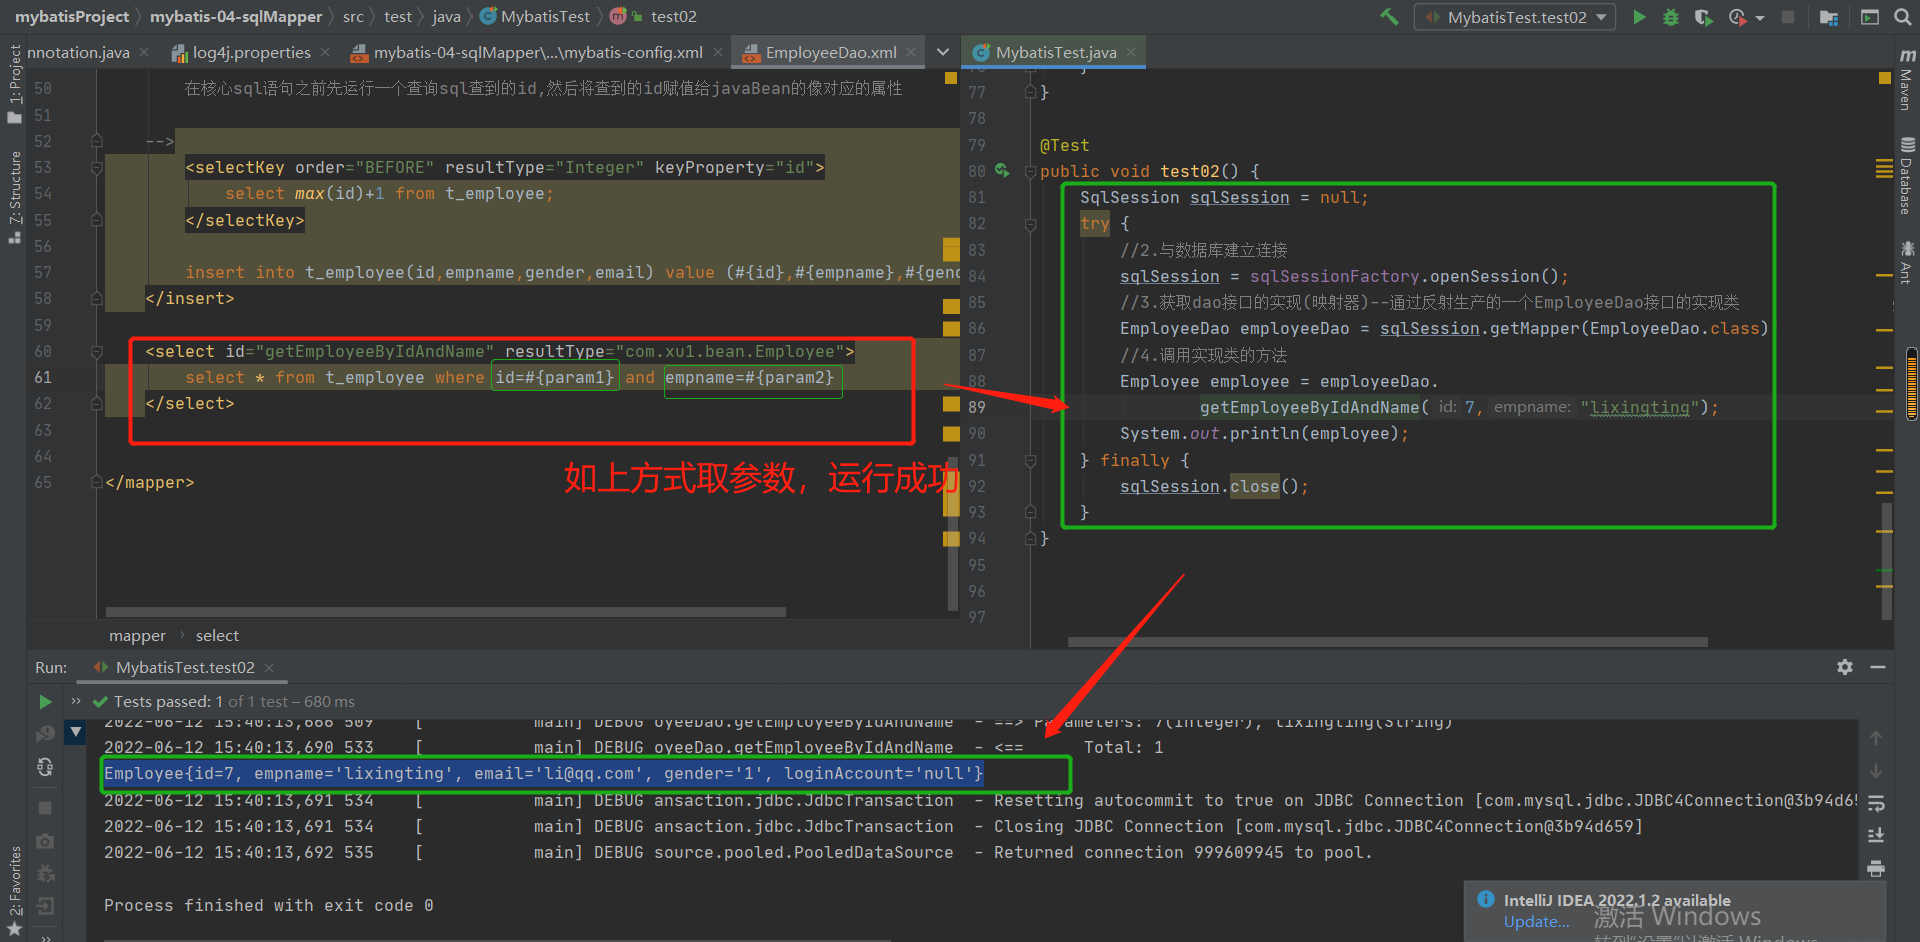This screenshot has height=942, width=1920.
Task: Click the Dump Threads camera icon
Action: point(45,841)
